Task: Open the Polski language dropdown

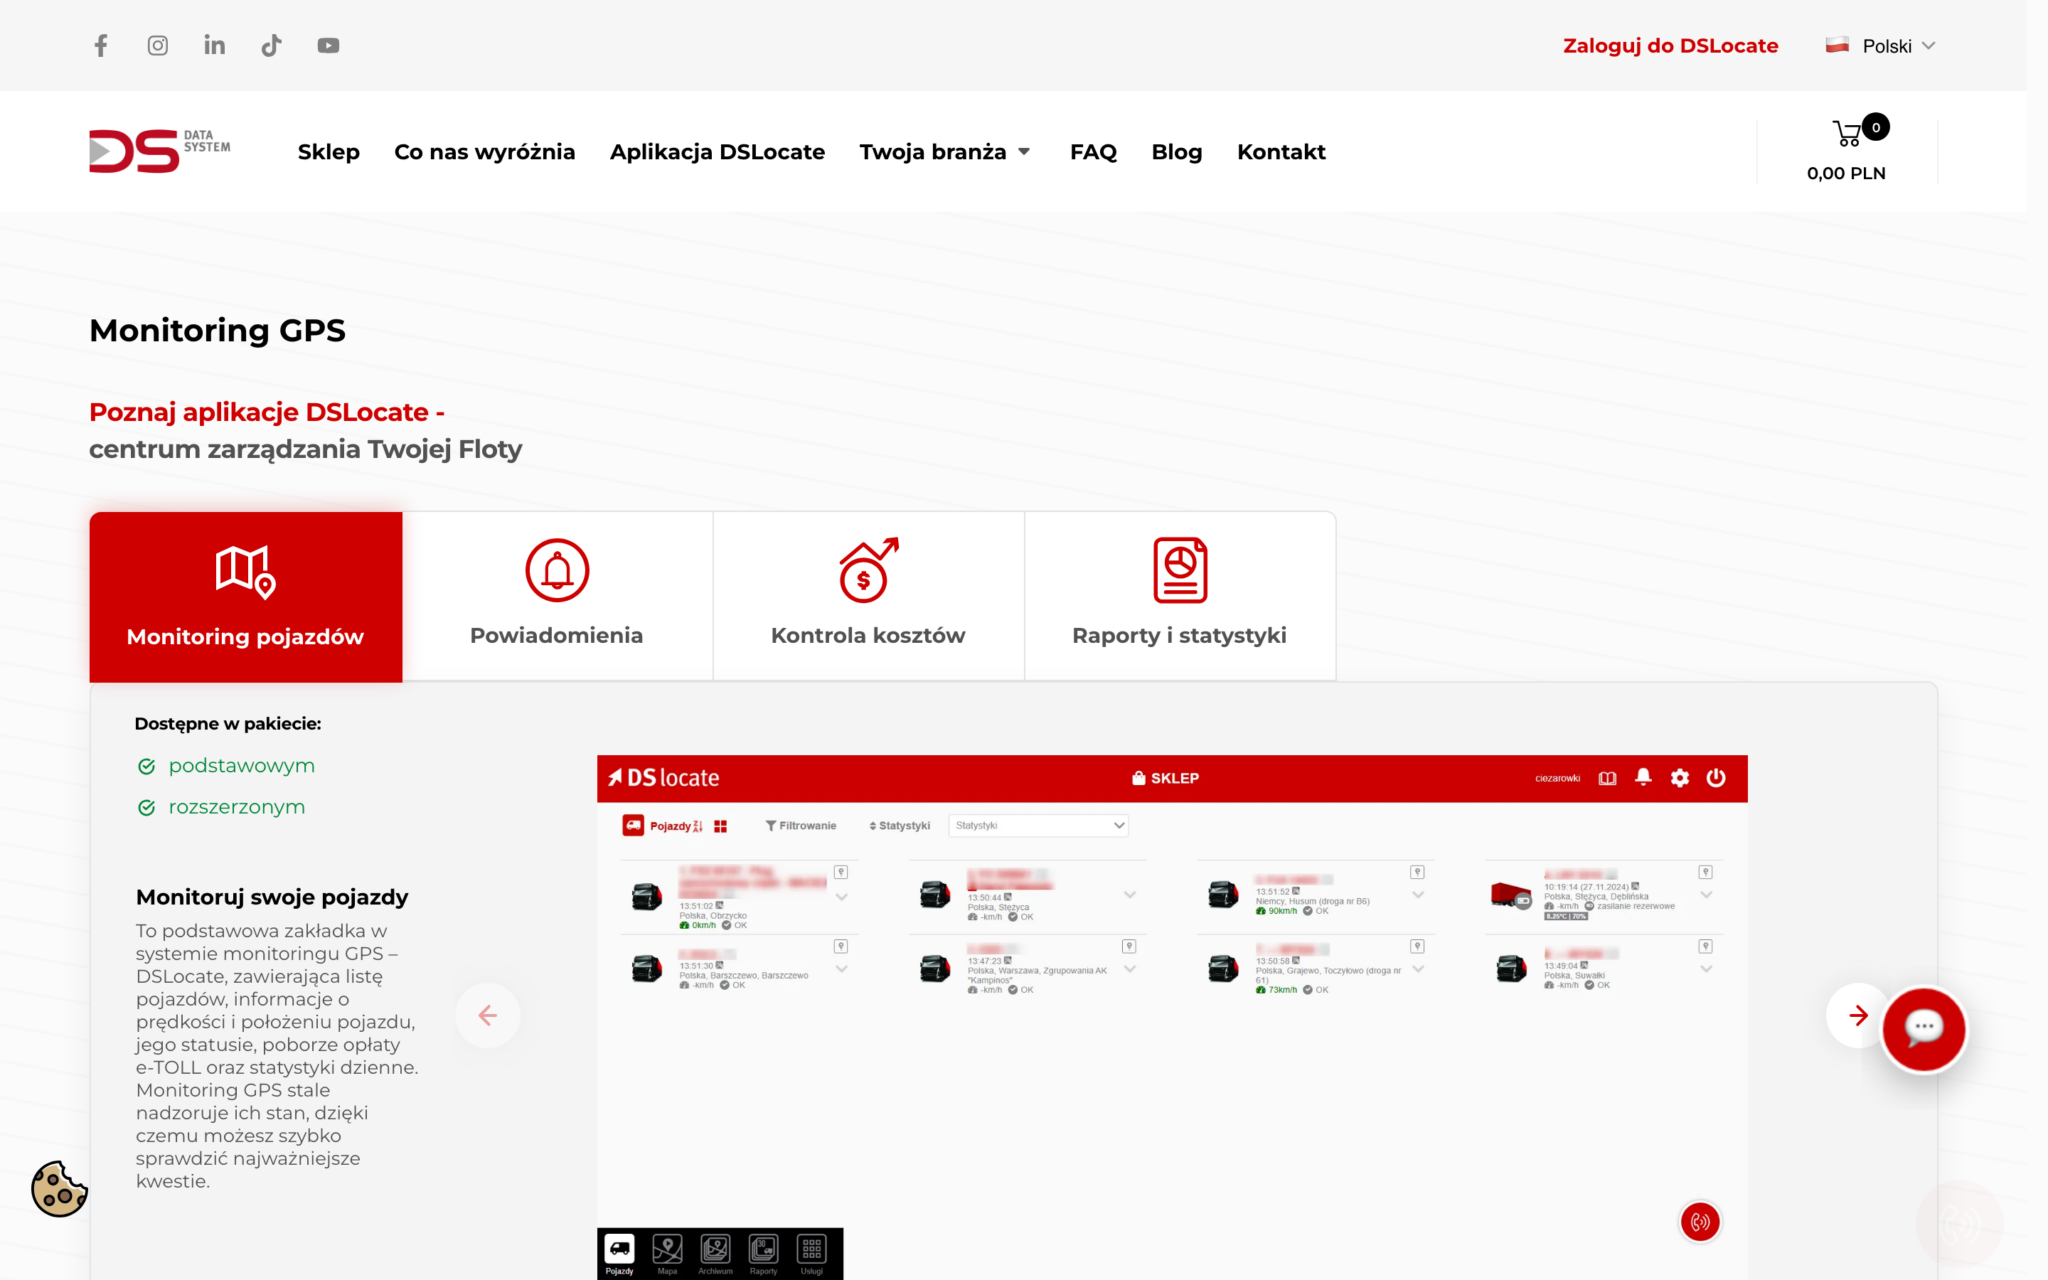Action: tap(1881, 46)
